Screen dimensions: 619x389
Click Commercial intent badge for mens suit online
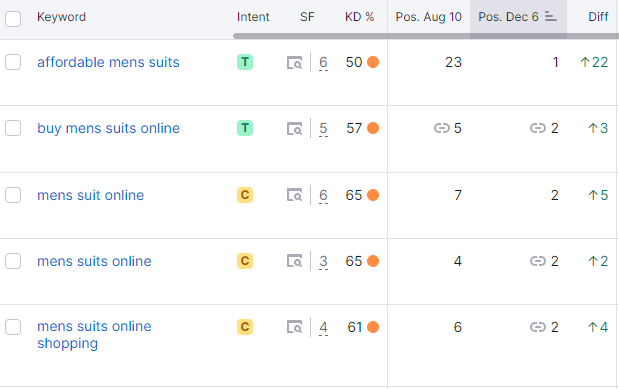[x=245, y=195]
